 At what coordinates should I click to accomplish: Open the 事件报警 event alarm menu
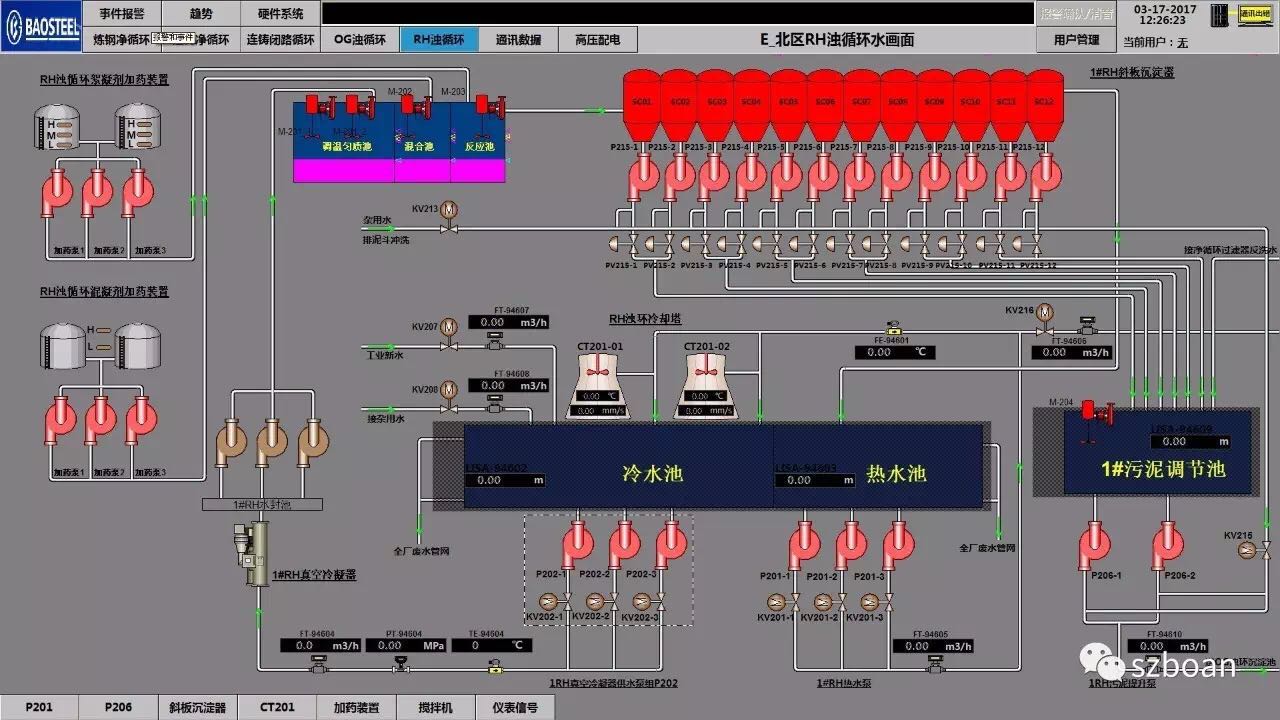(x=121, y=13)
